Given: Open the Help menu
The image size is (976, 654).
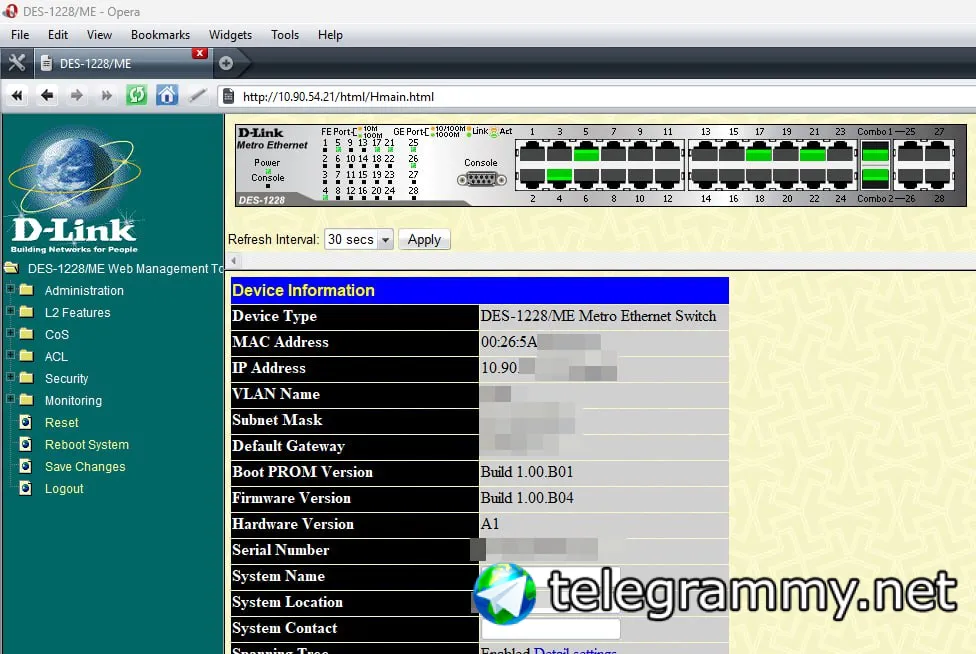Looking at the screenshot, I should [330, 35].
